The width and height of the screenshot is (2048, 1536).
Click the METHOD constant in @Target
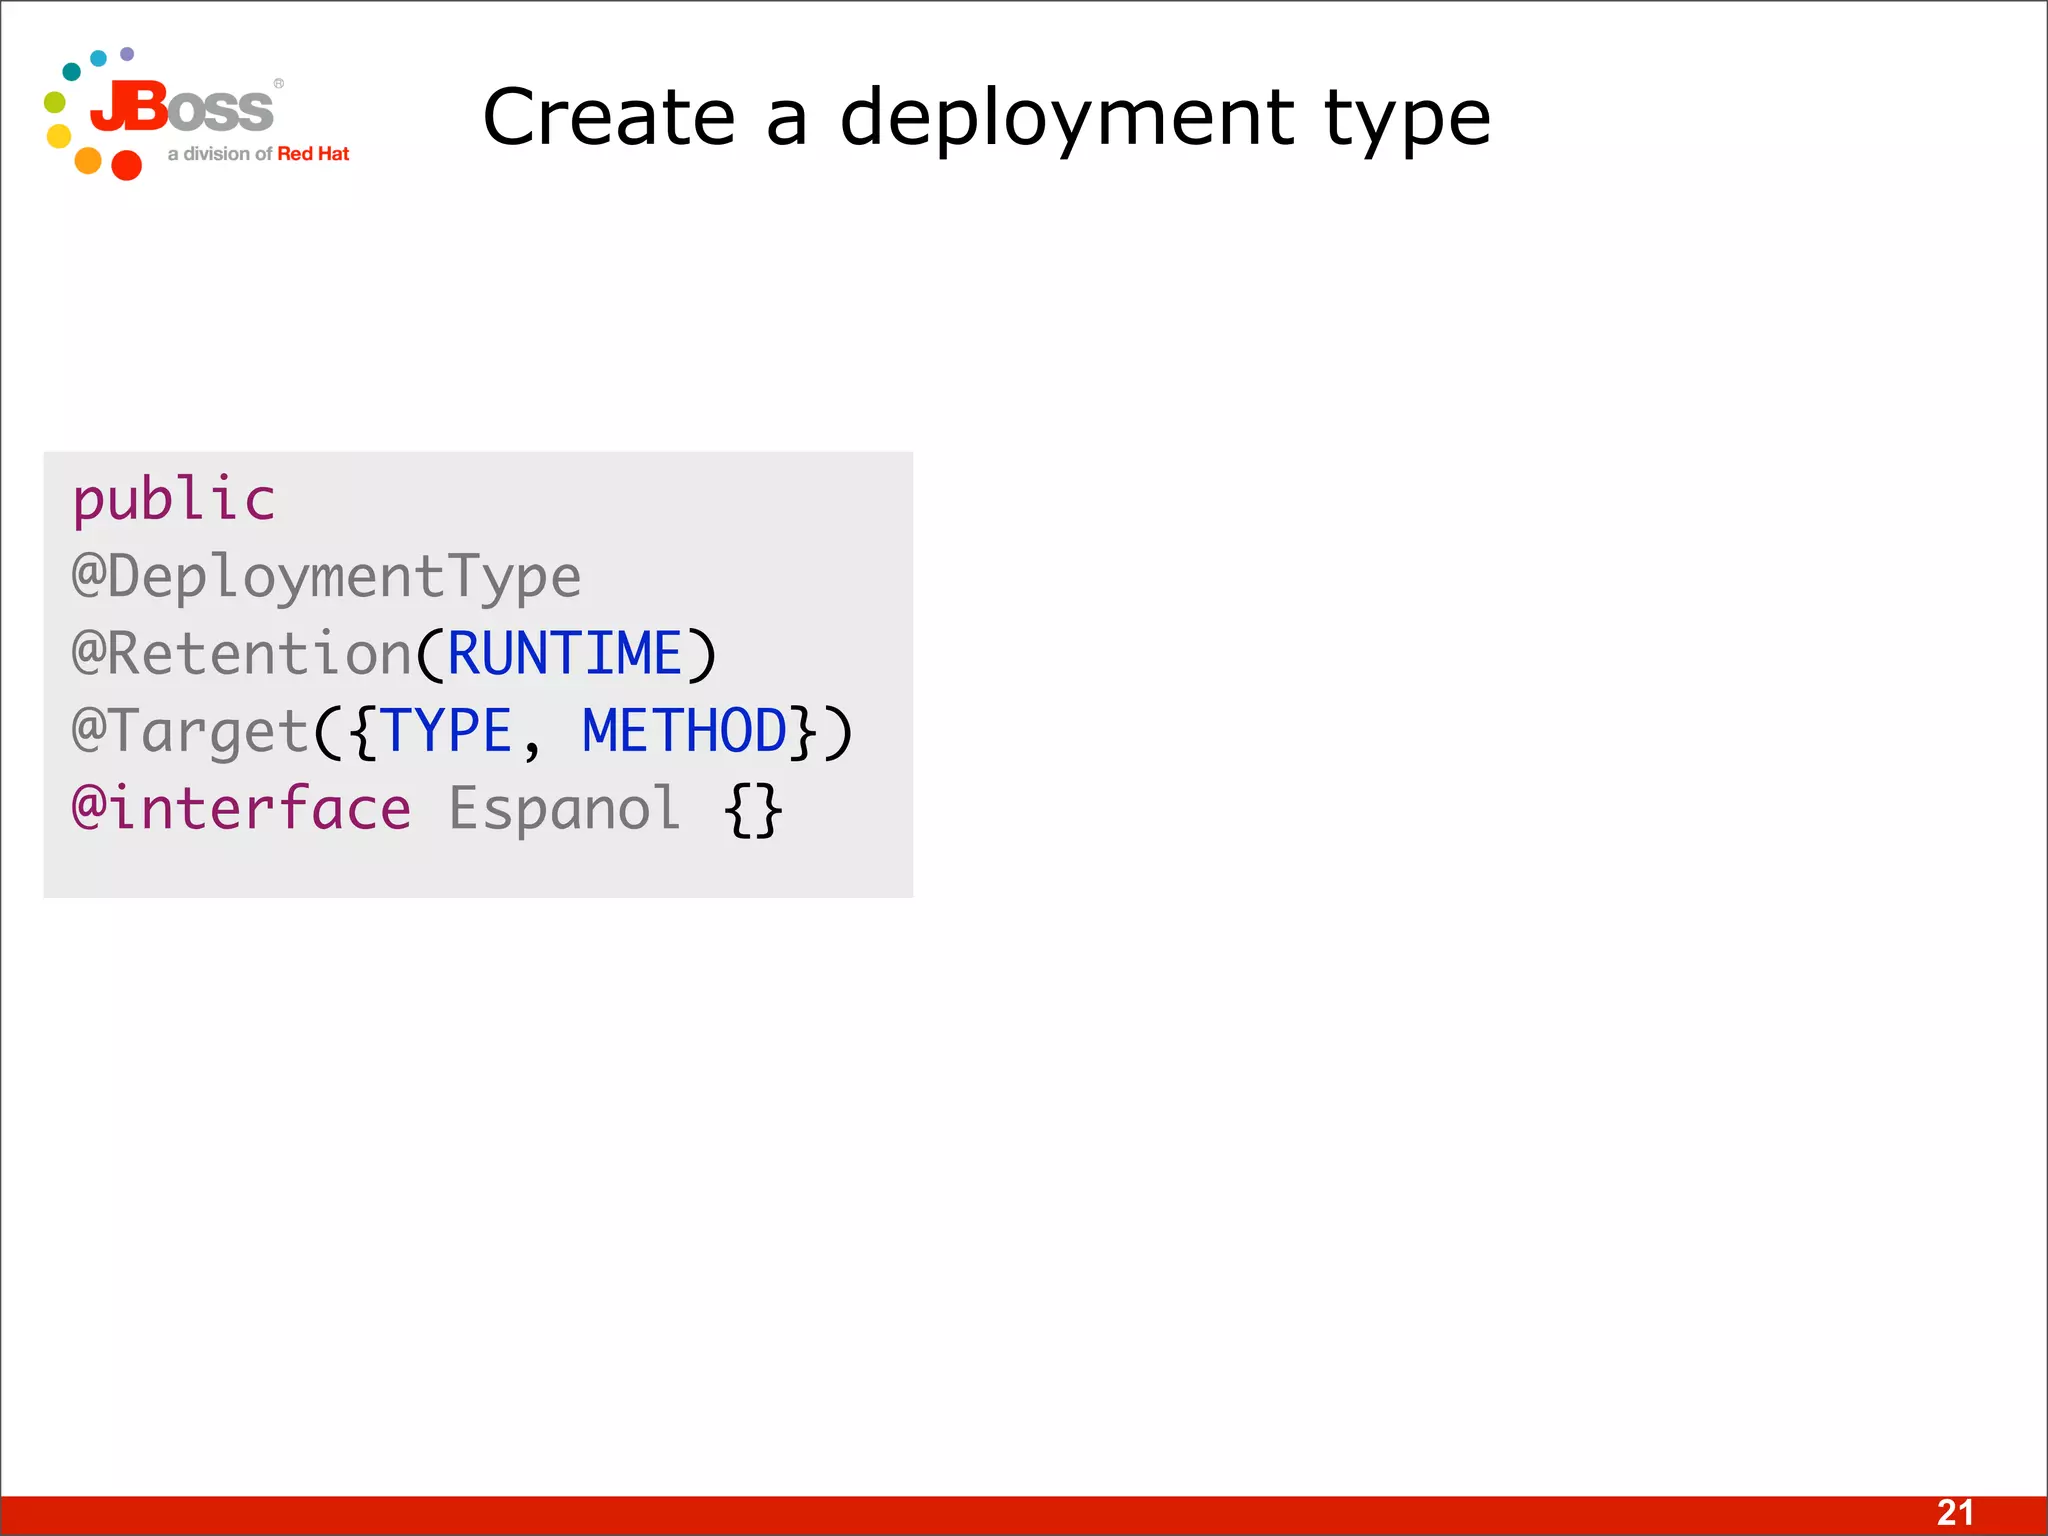(685, 731)
